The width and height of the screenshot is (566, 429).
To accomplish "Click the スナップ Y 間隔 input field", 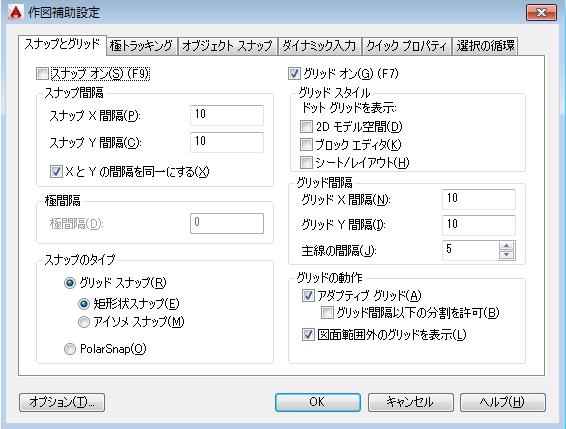I will (x=227, y=142).
